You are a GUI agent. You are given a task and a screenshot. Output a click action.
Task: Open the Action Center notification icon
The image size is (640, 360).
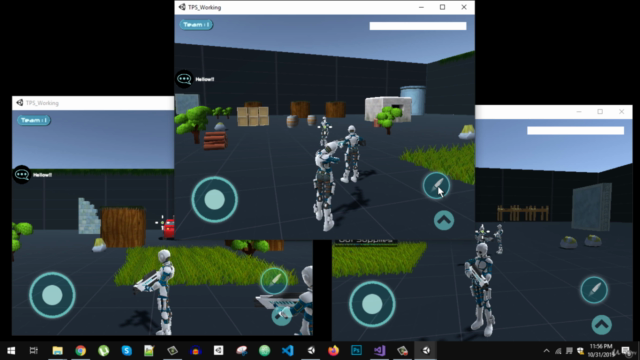(626, 351)
